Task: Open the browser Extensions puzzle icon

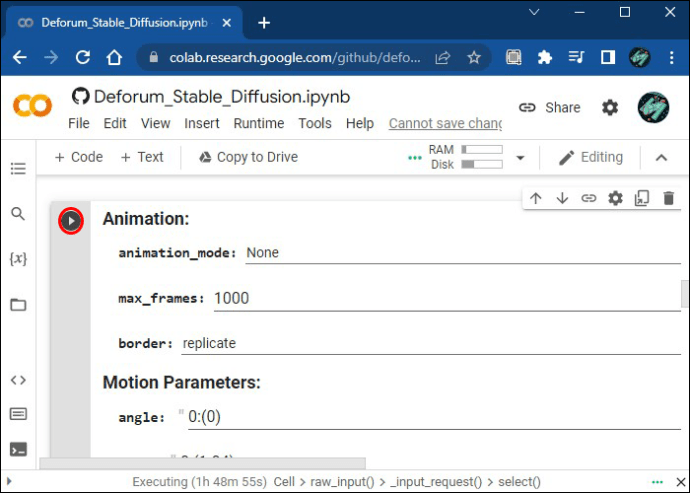Action: 545,57
